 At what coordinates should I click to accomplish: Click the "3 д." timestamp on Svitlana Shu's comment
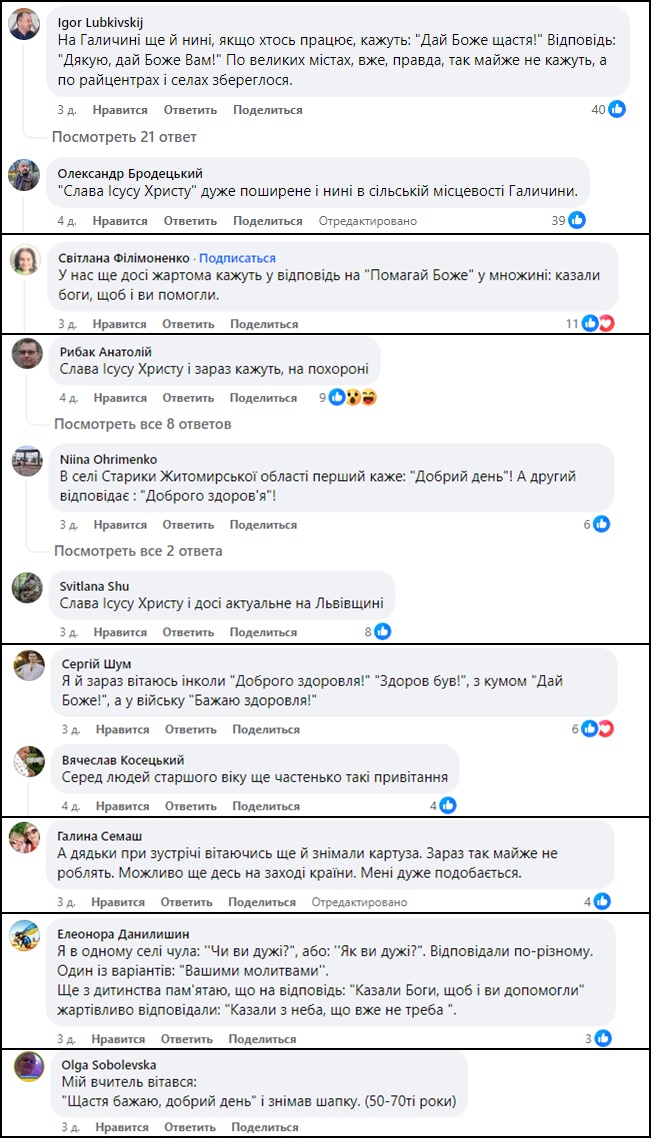pos(68,632)
